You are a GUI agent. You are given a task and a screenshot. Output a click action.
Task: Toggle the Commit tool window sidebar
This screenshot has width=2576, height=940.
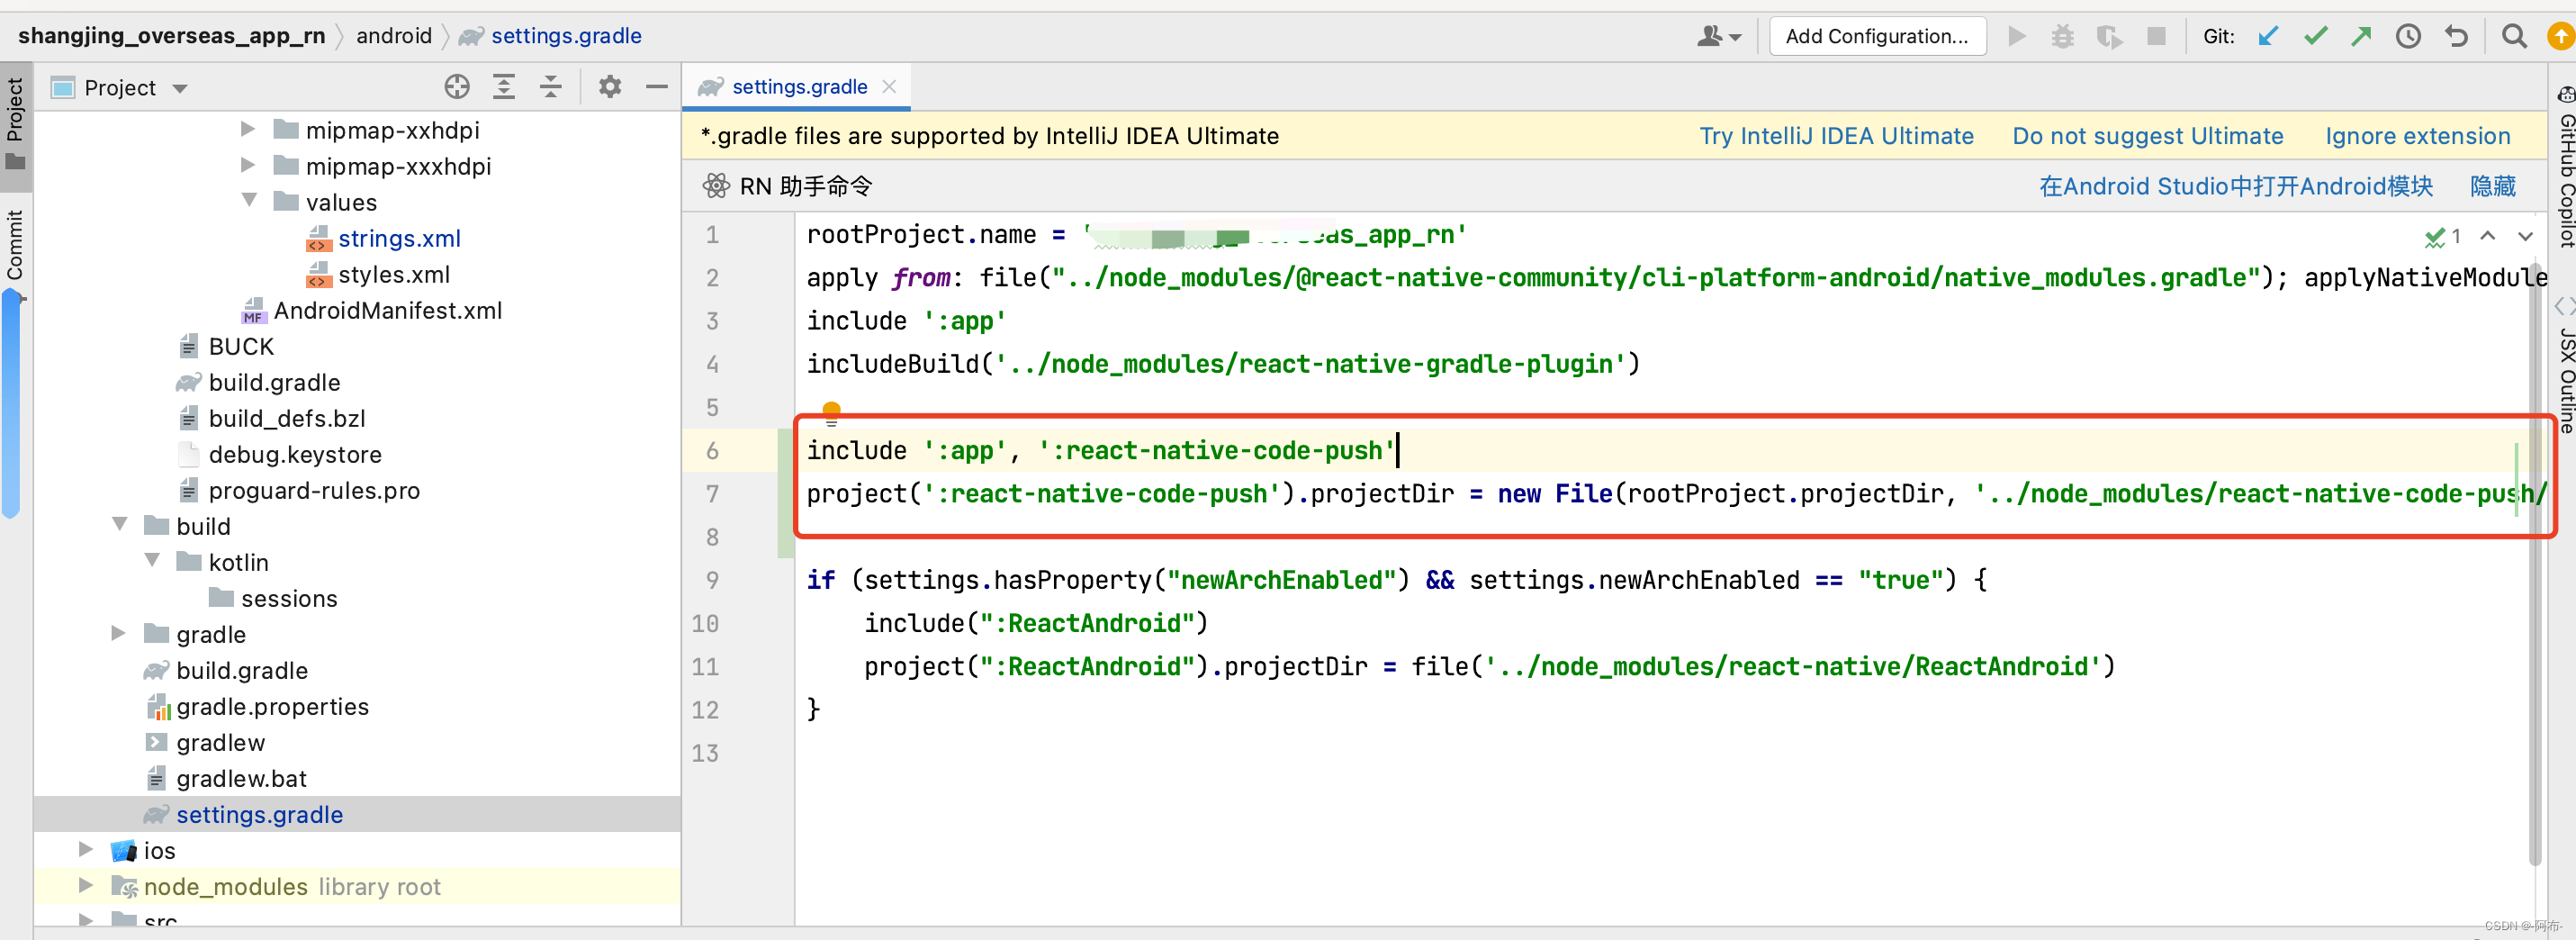pyautogui.click(x=14, y=243)
